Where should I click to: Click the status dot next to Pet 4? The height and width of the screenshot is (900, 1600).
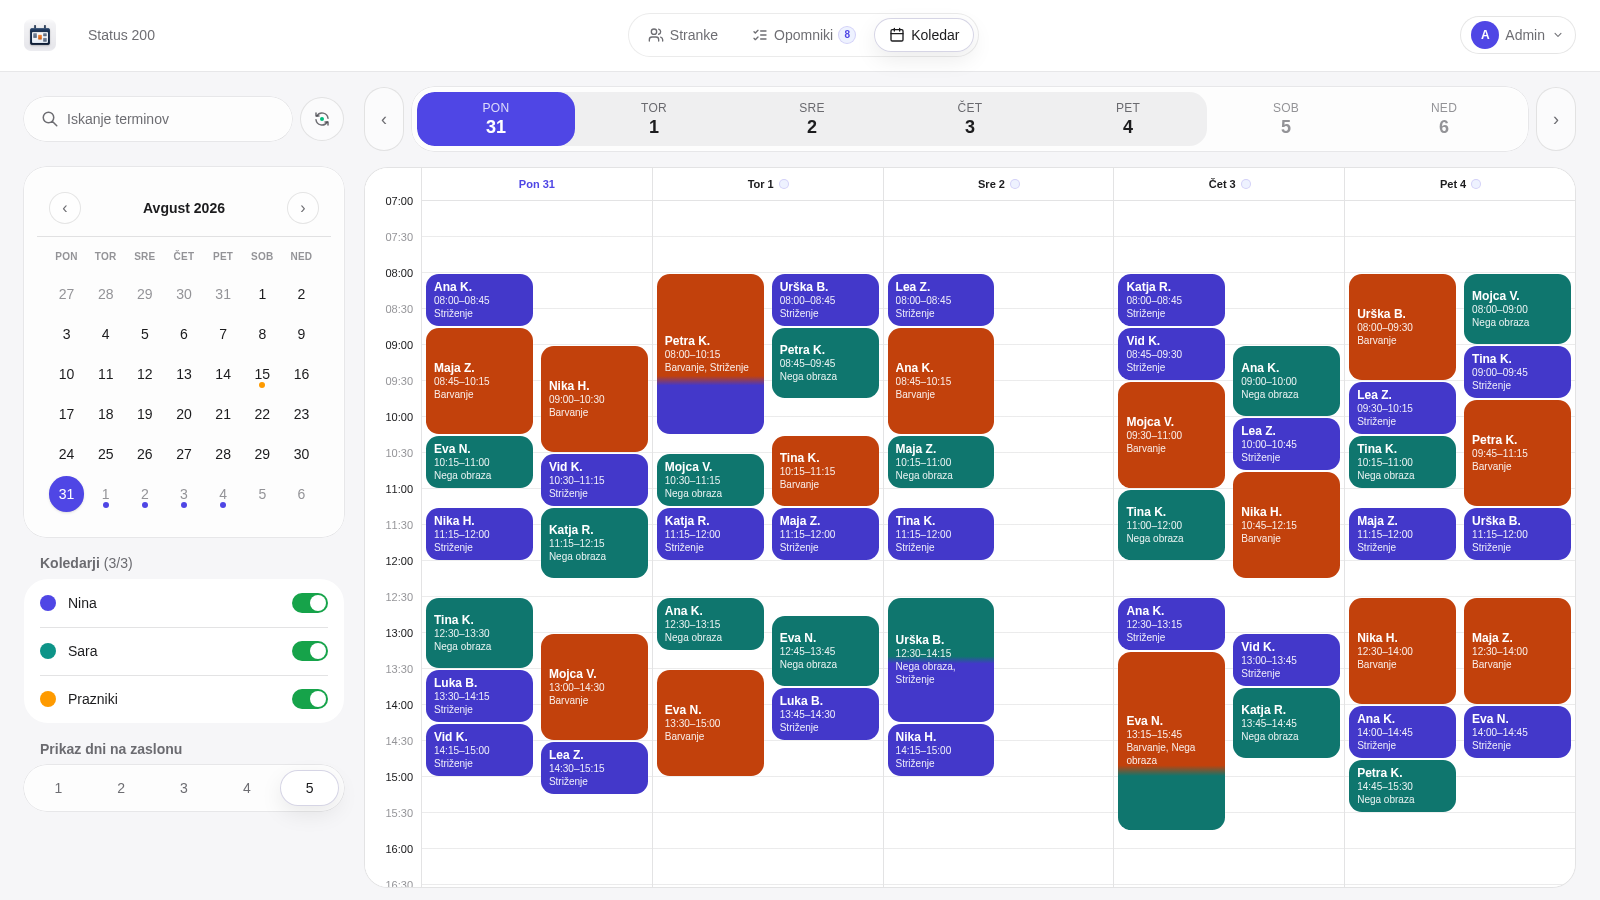(x=1476, y=184)
